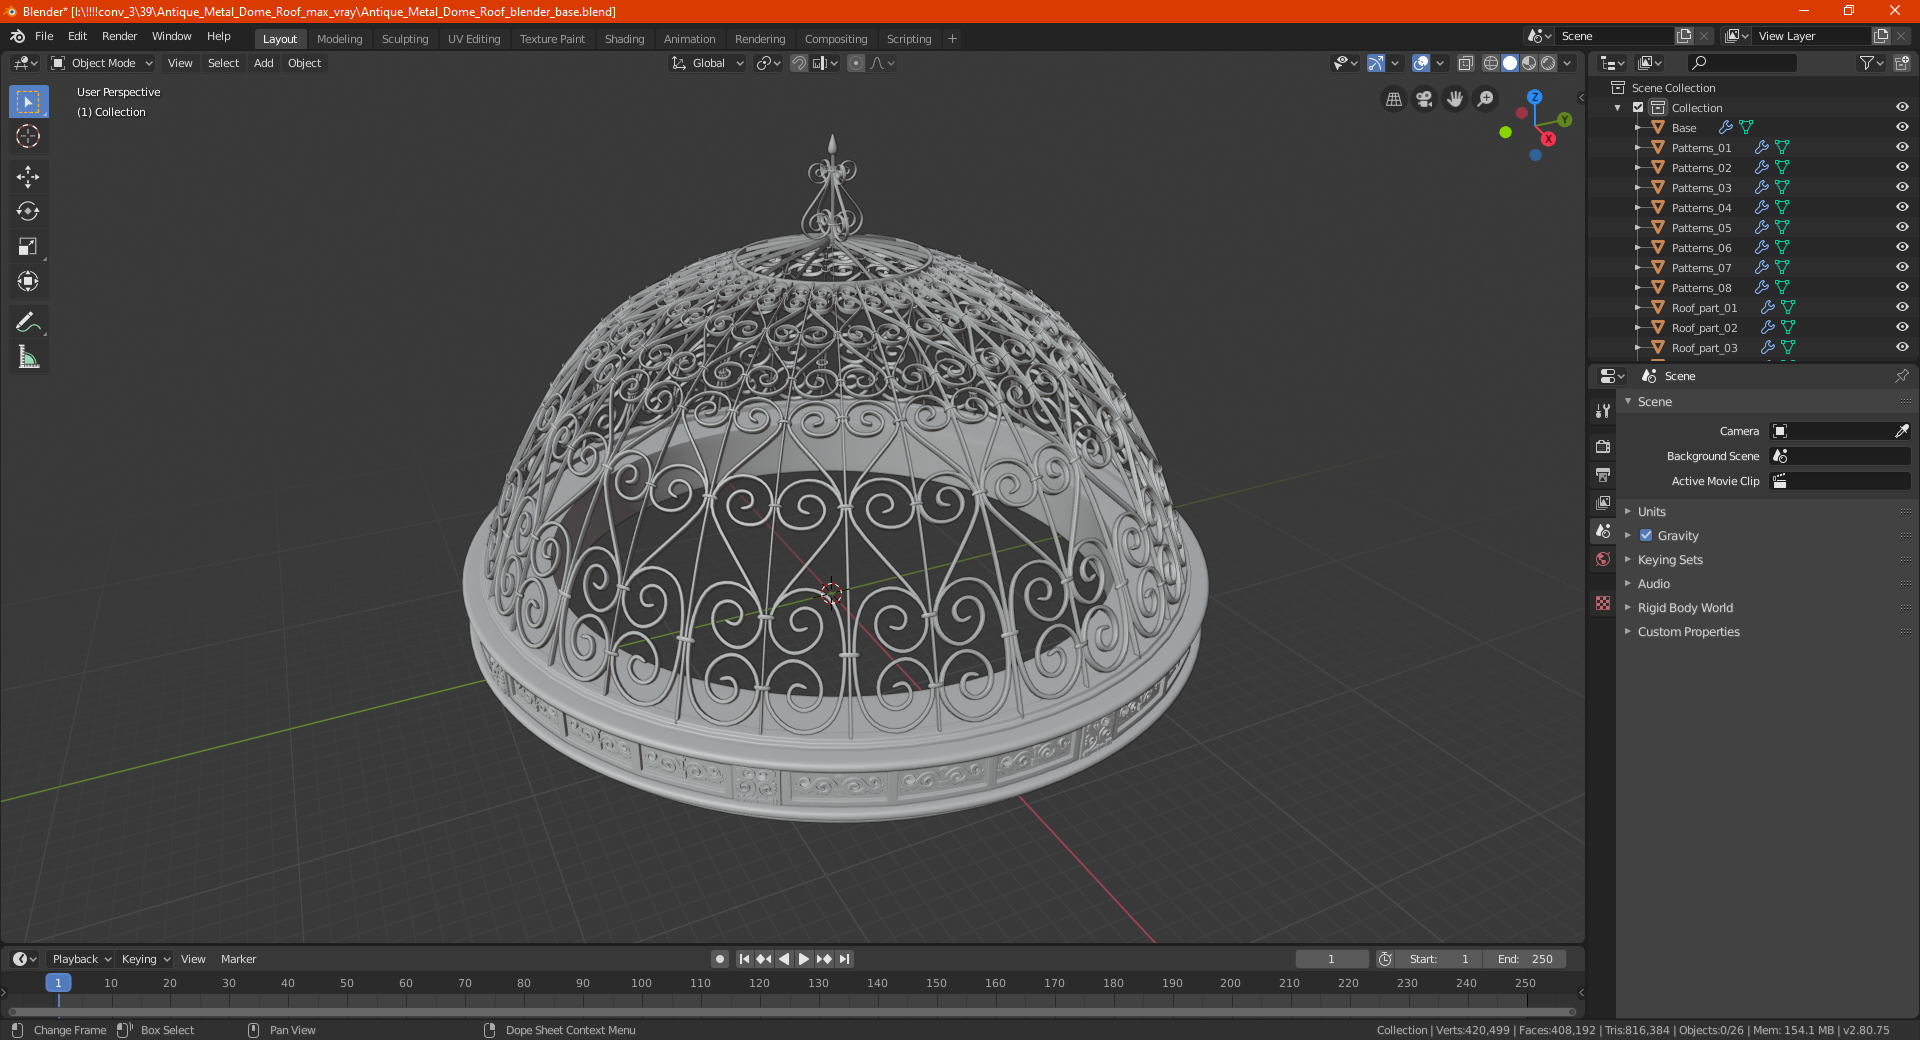Screen dimensions: 1920x1040
Task: Select the Move tool
Action: coord(28,177)
